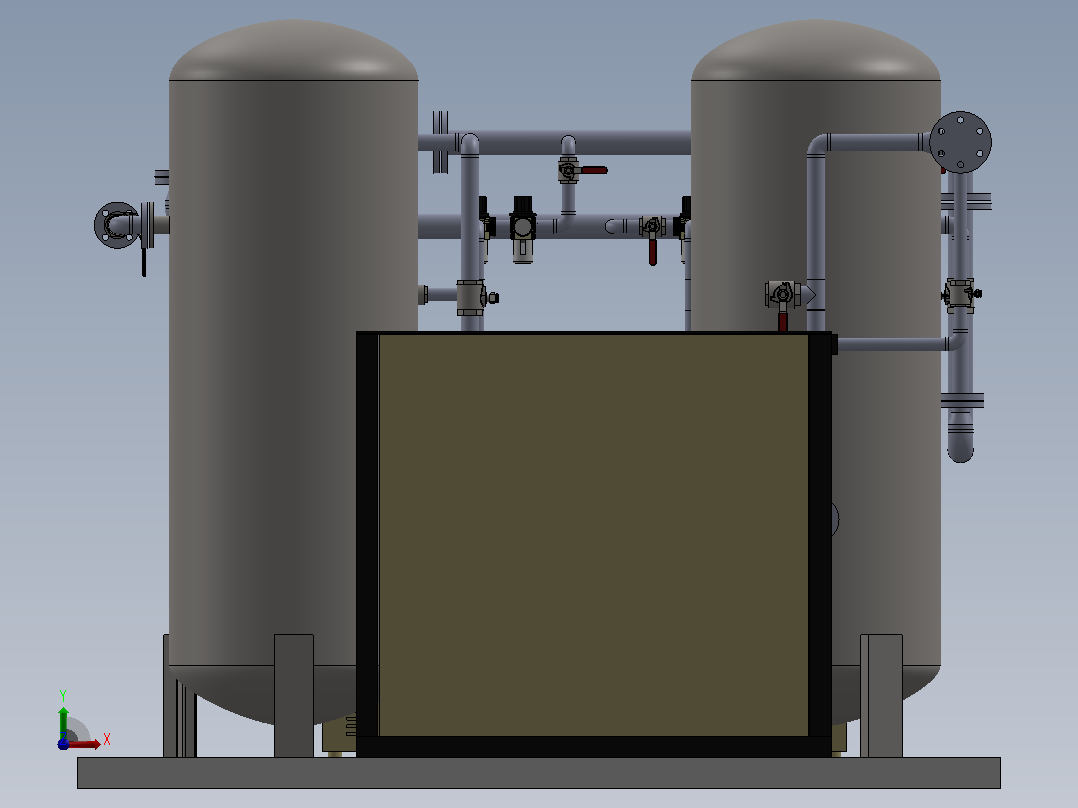Click the red X axis arrow of the triad
Screen dimensions: 1078x808
(x=84, y=744)
